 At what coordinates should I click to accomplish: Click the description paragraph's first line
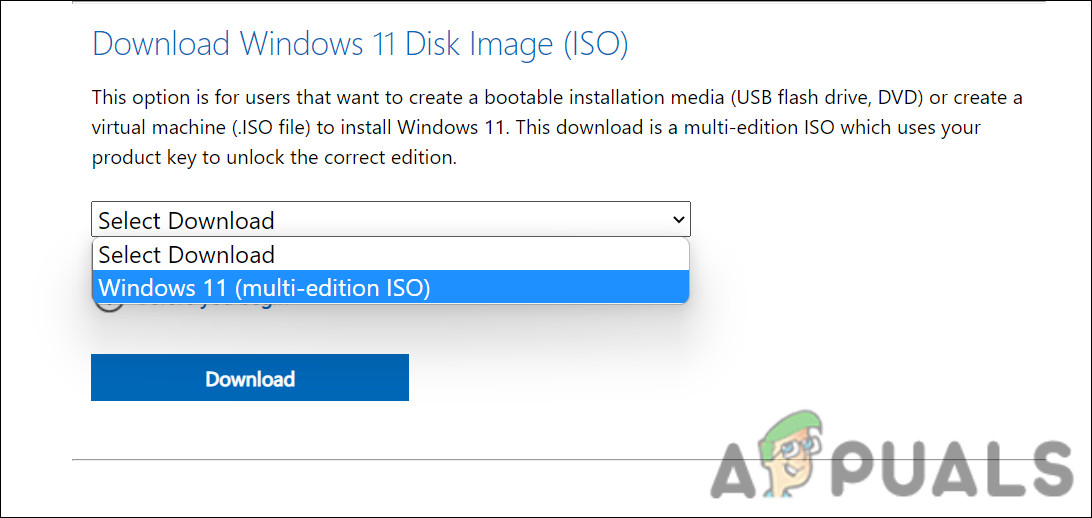point(556,98)
